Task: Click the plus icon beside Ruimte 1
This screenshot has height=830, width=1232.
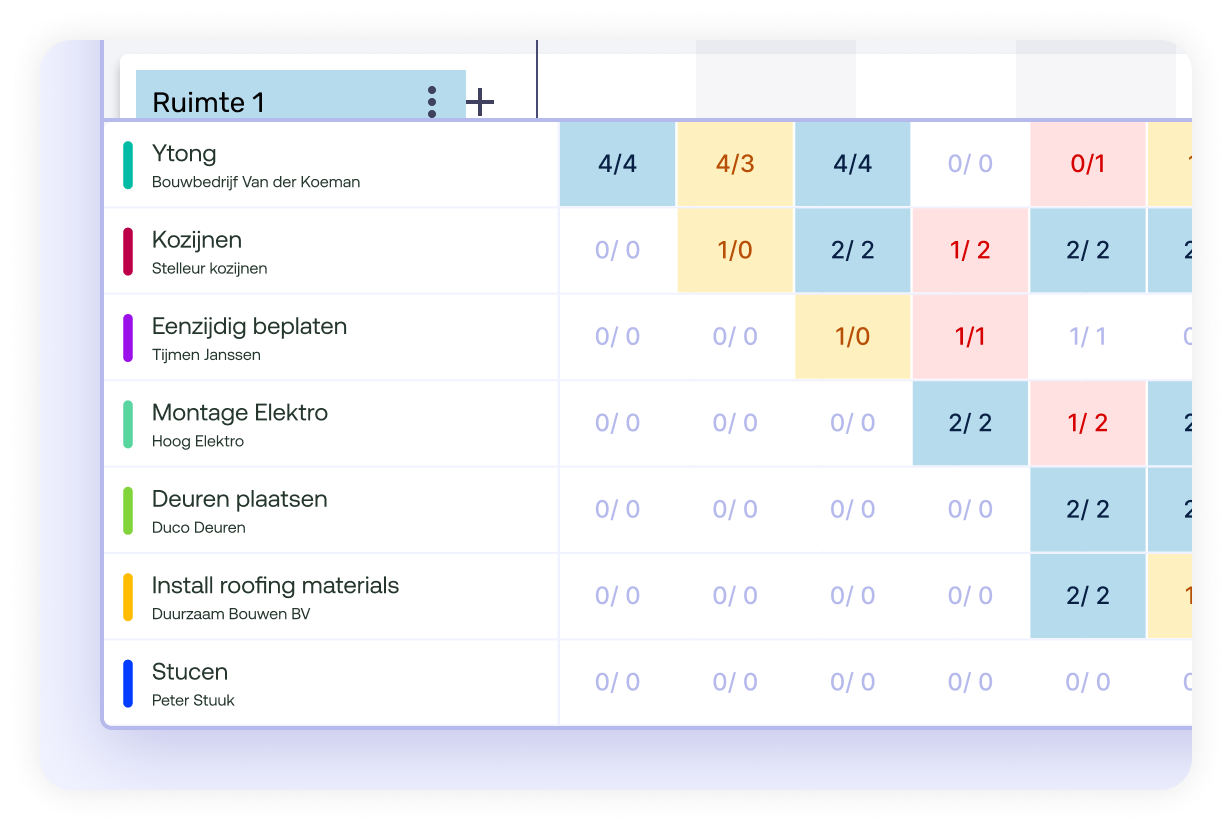Action: [481, 101]
